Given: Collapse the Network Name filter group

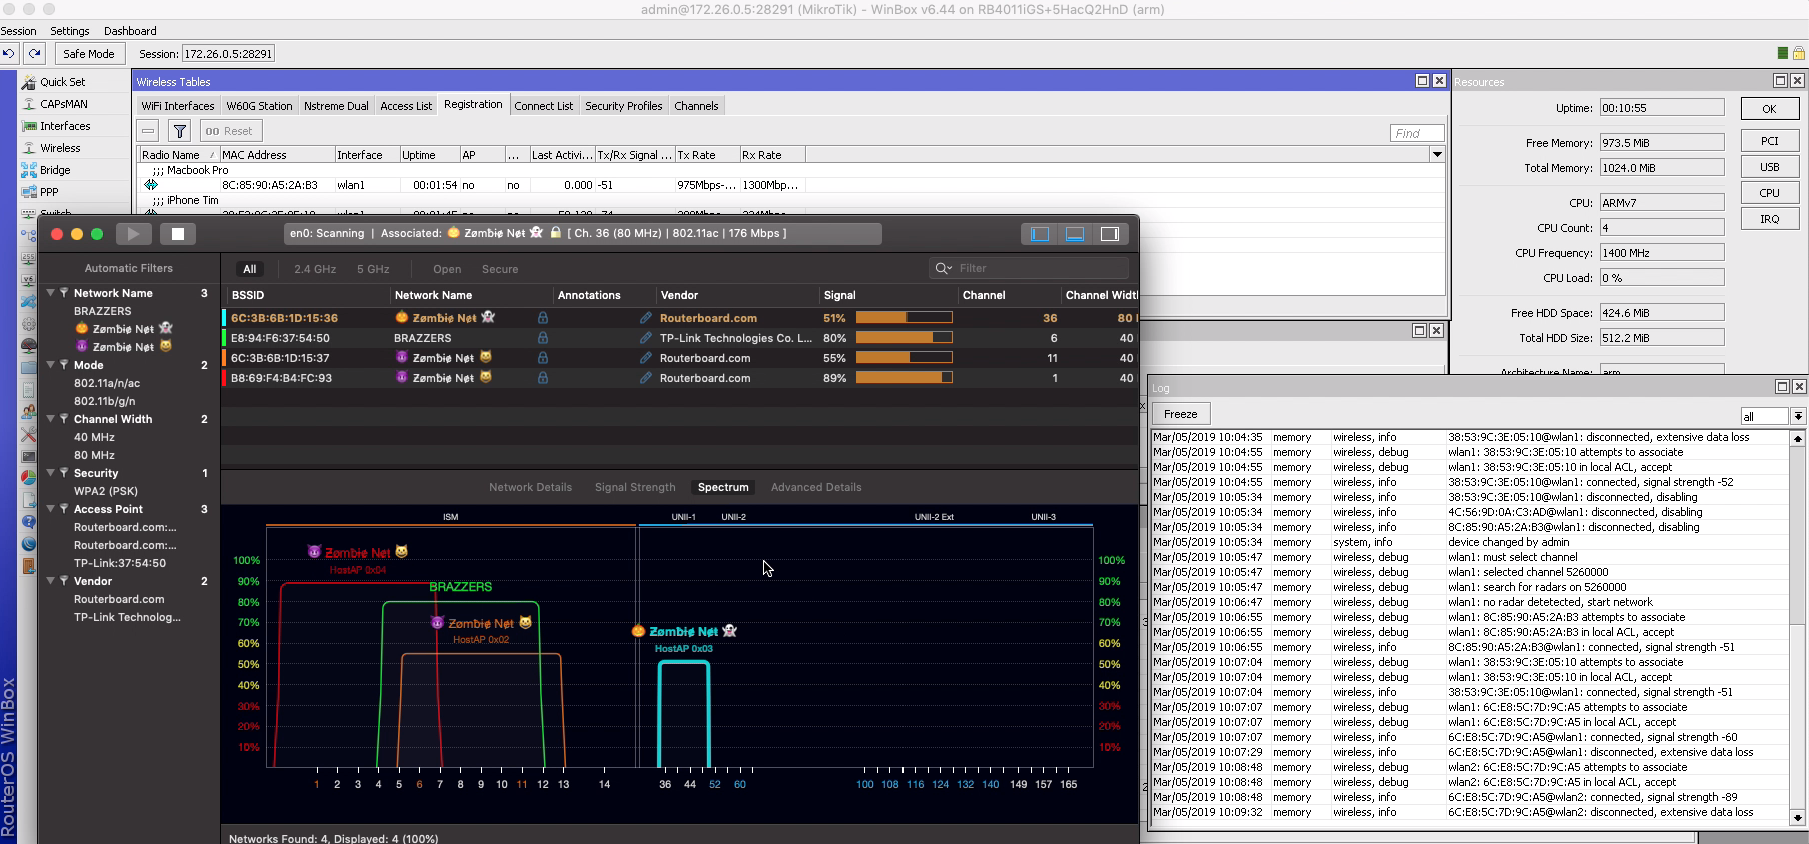Looking at the screenshot, I should point(51,293).
